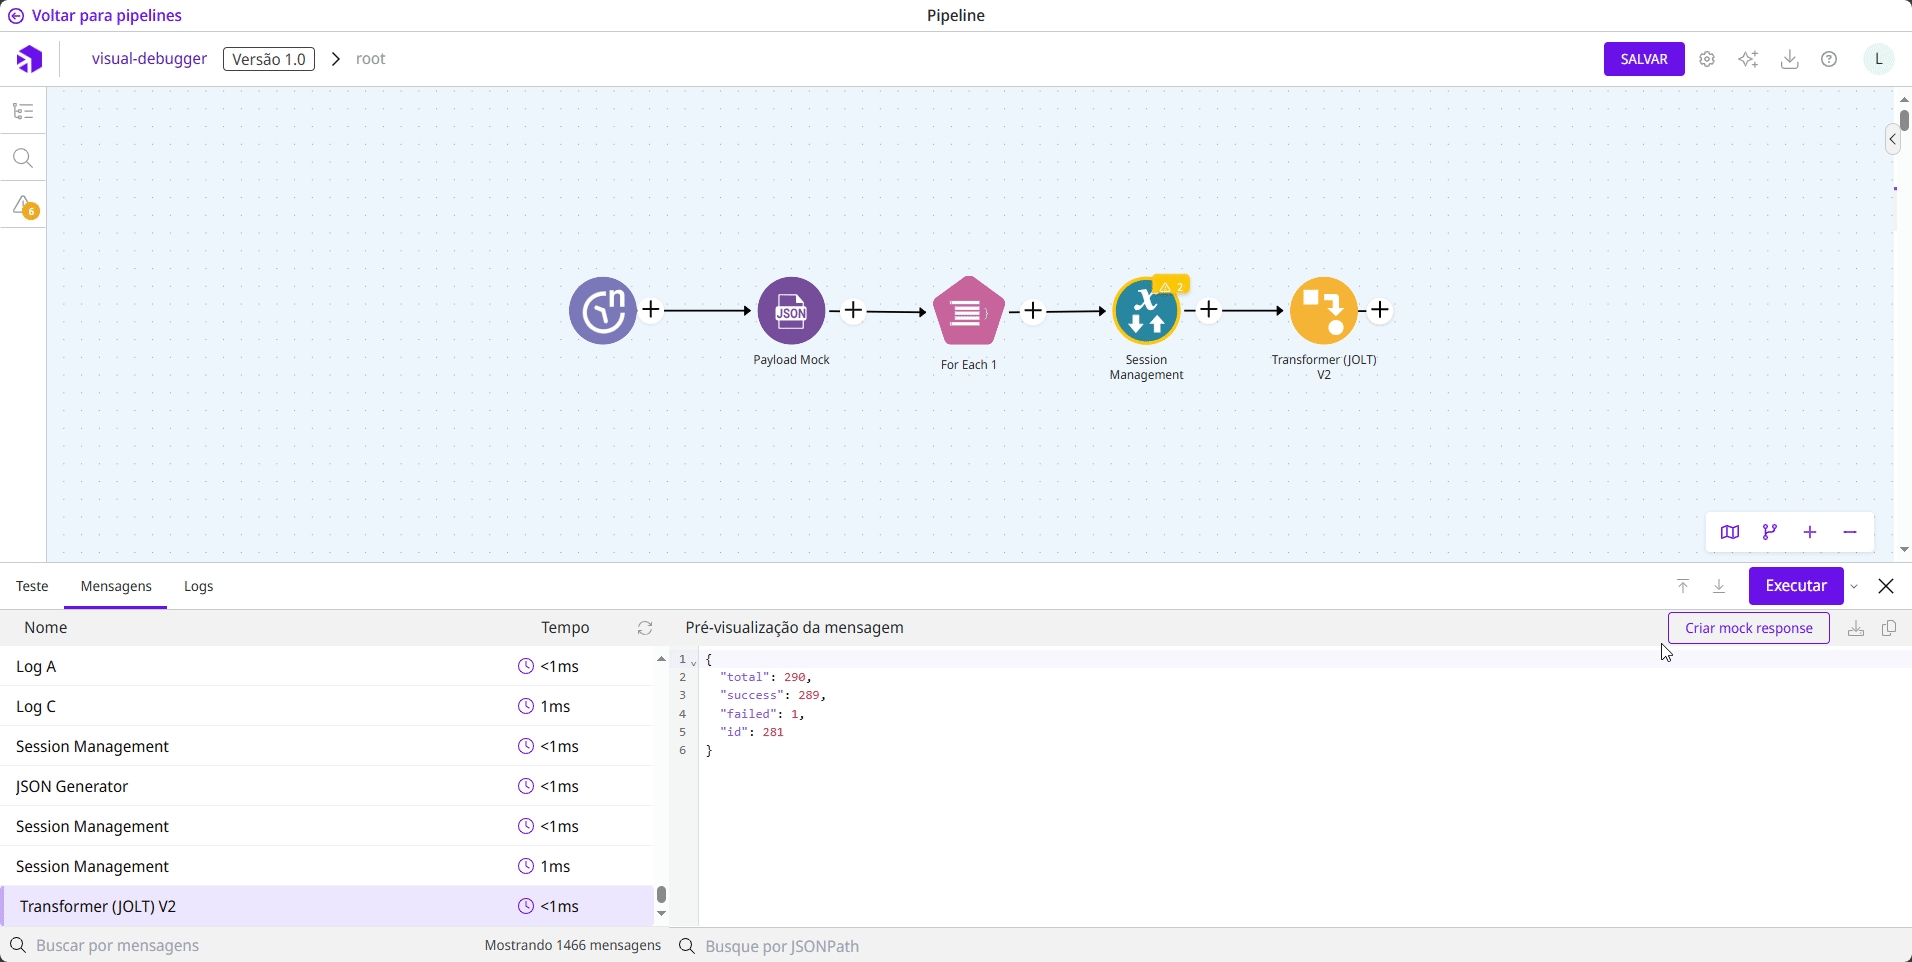1912x962 pixels.
Task: Click the SALVAR button
Action: point(1644,60)
